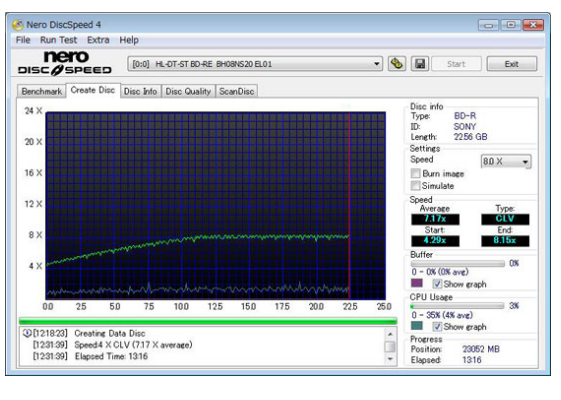Click the Speed:4 X CLV log entry
Screen dimensions: 561x400
coord(133,345)
